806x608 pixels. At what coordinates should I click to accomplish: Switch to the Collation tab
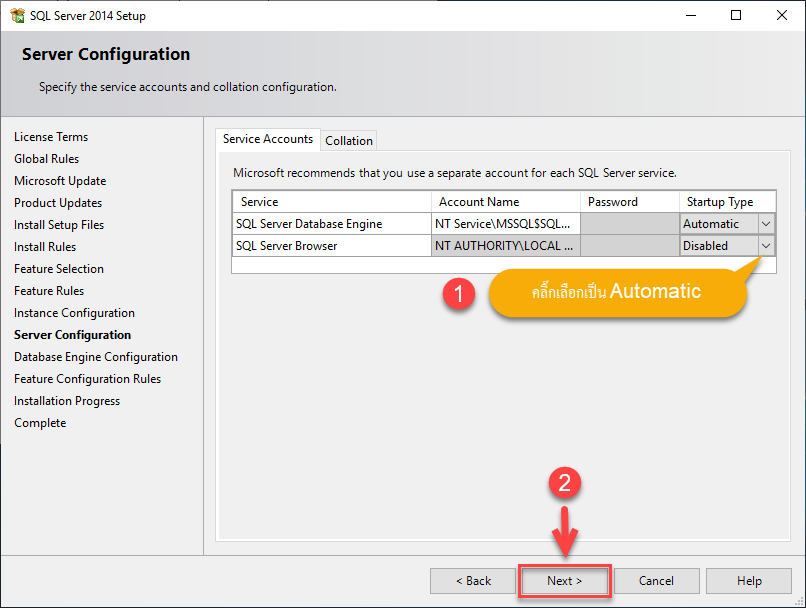click(x=349, y=140)
